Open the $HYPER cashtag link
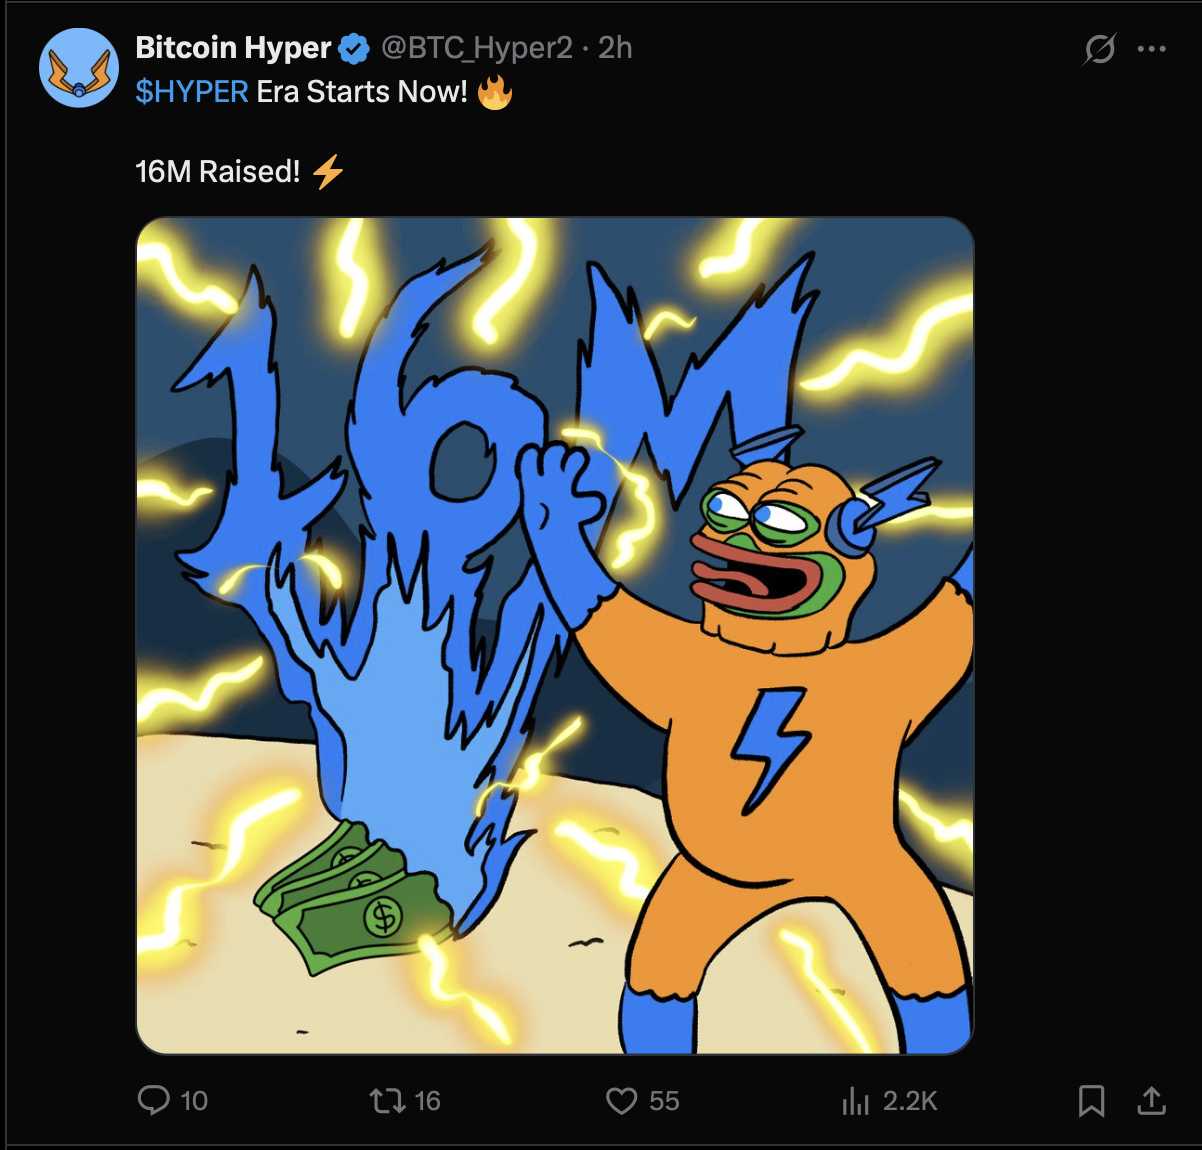 click(192, 92)
